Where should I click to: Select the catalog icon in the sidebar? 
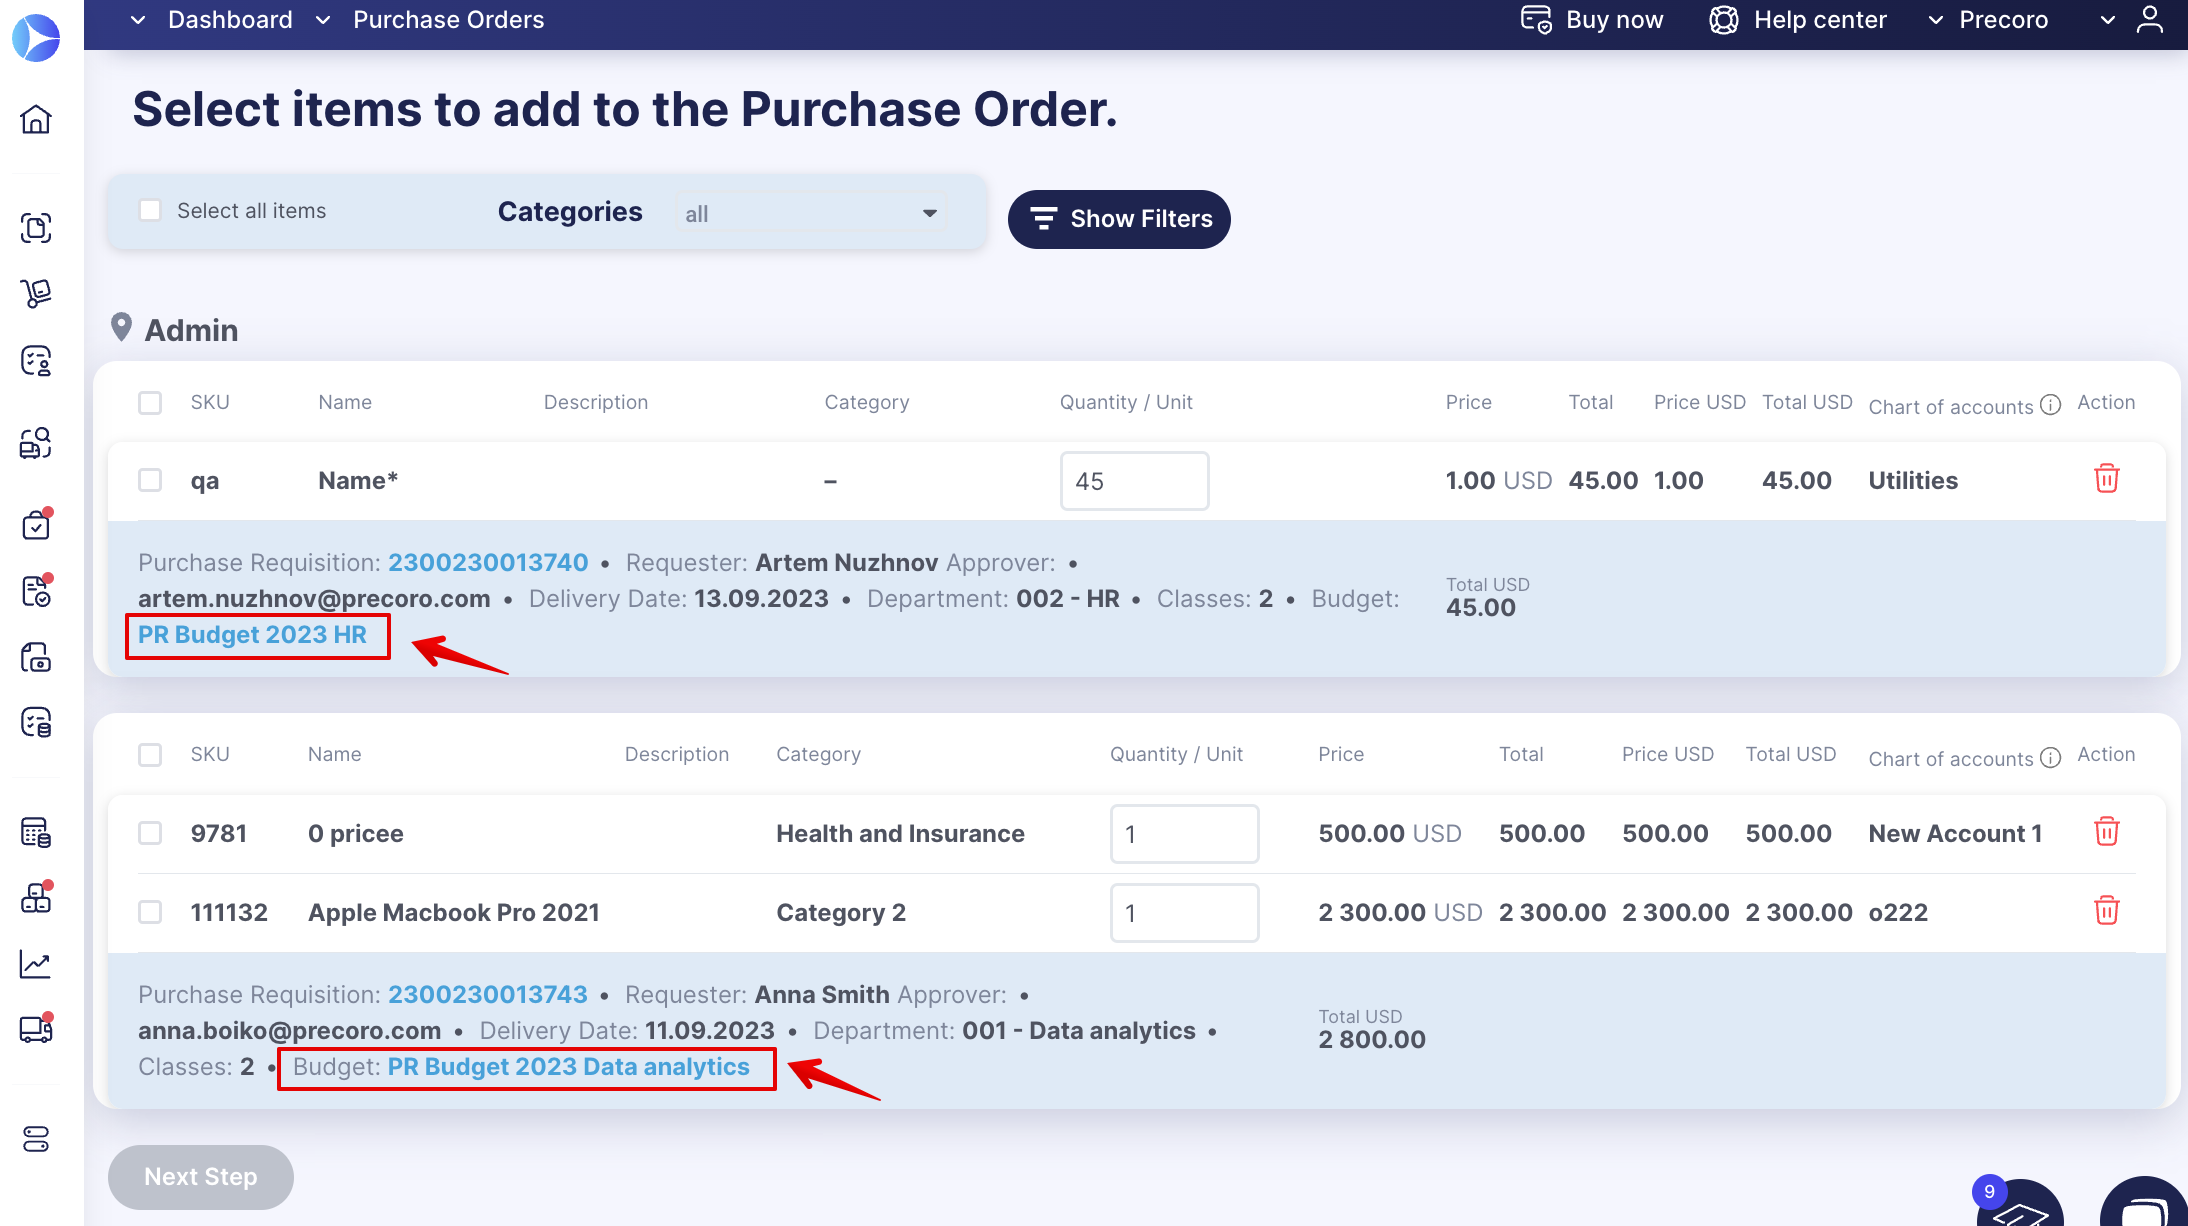pyautogui.click(x=36, y=228)
